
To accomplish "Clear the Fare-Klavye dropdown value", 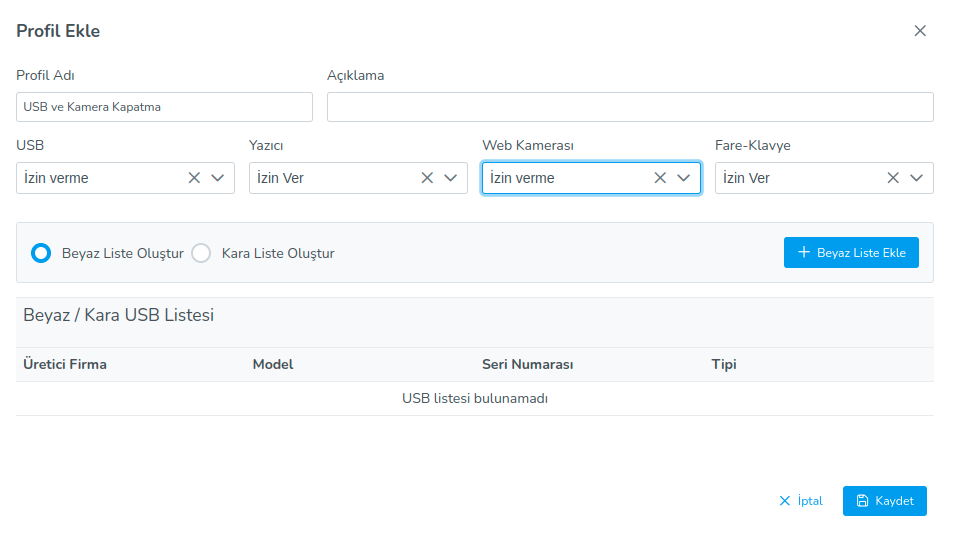I will click(x=893, y=178).
